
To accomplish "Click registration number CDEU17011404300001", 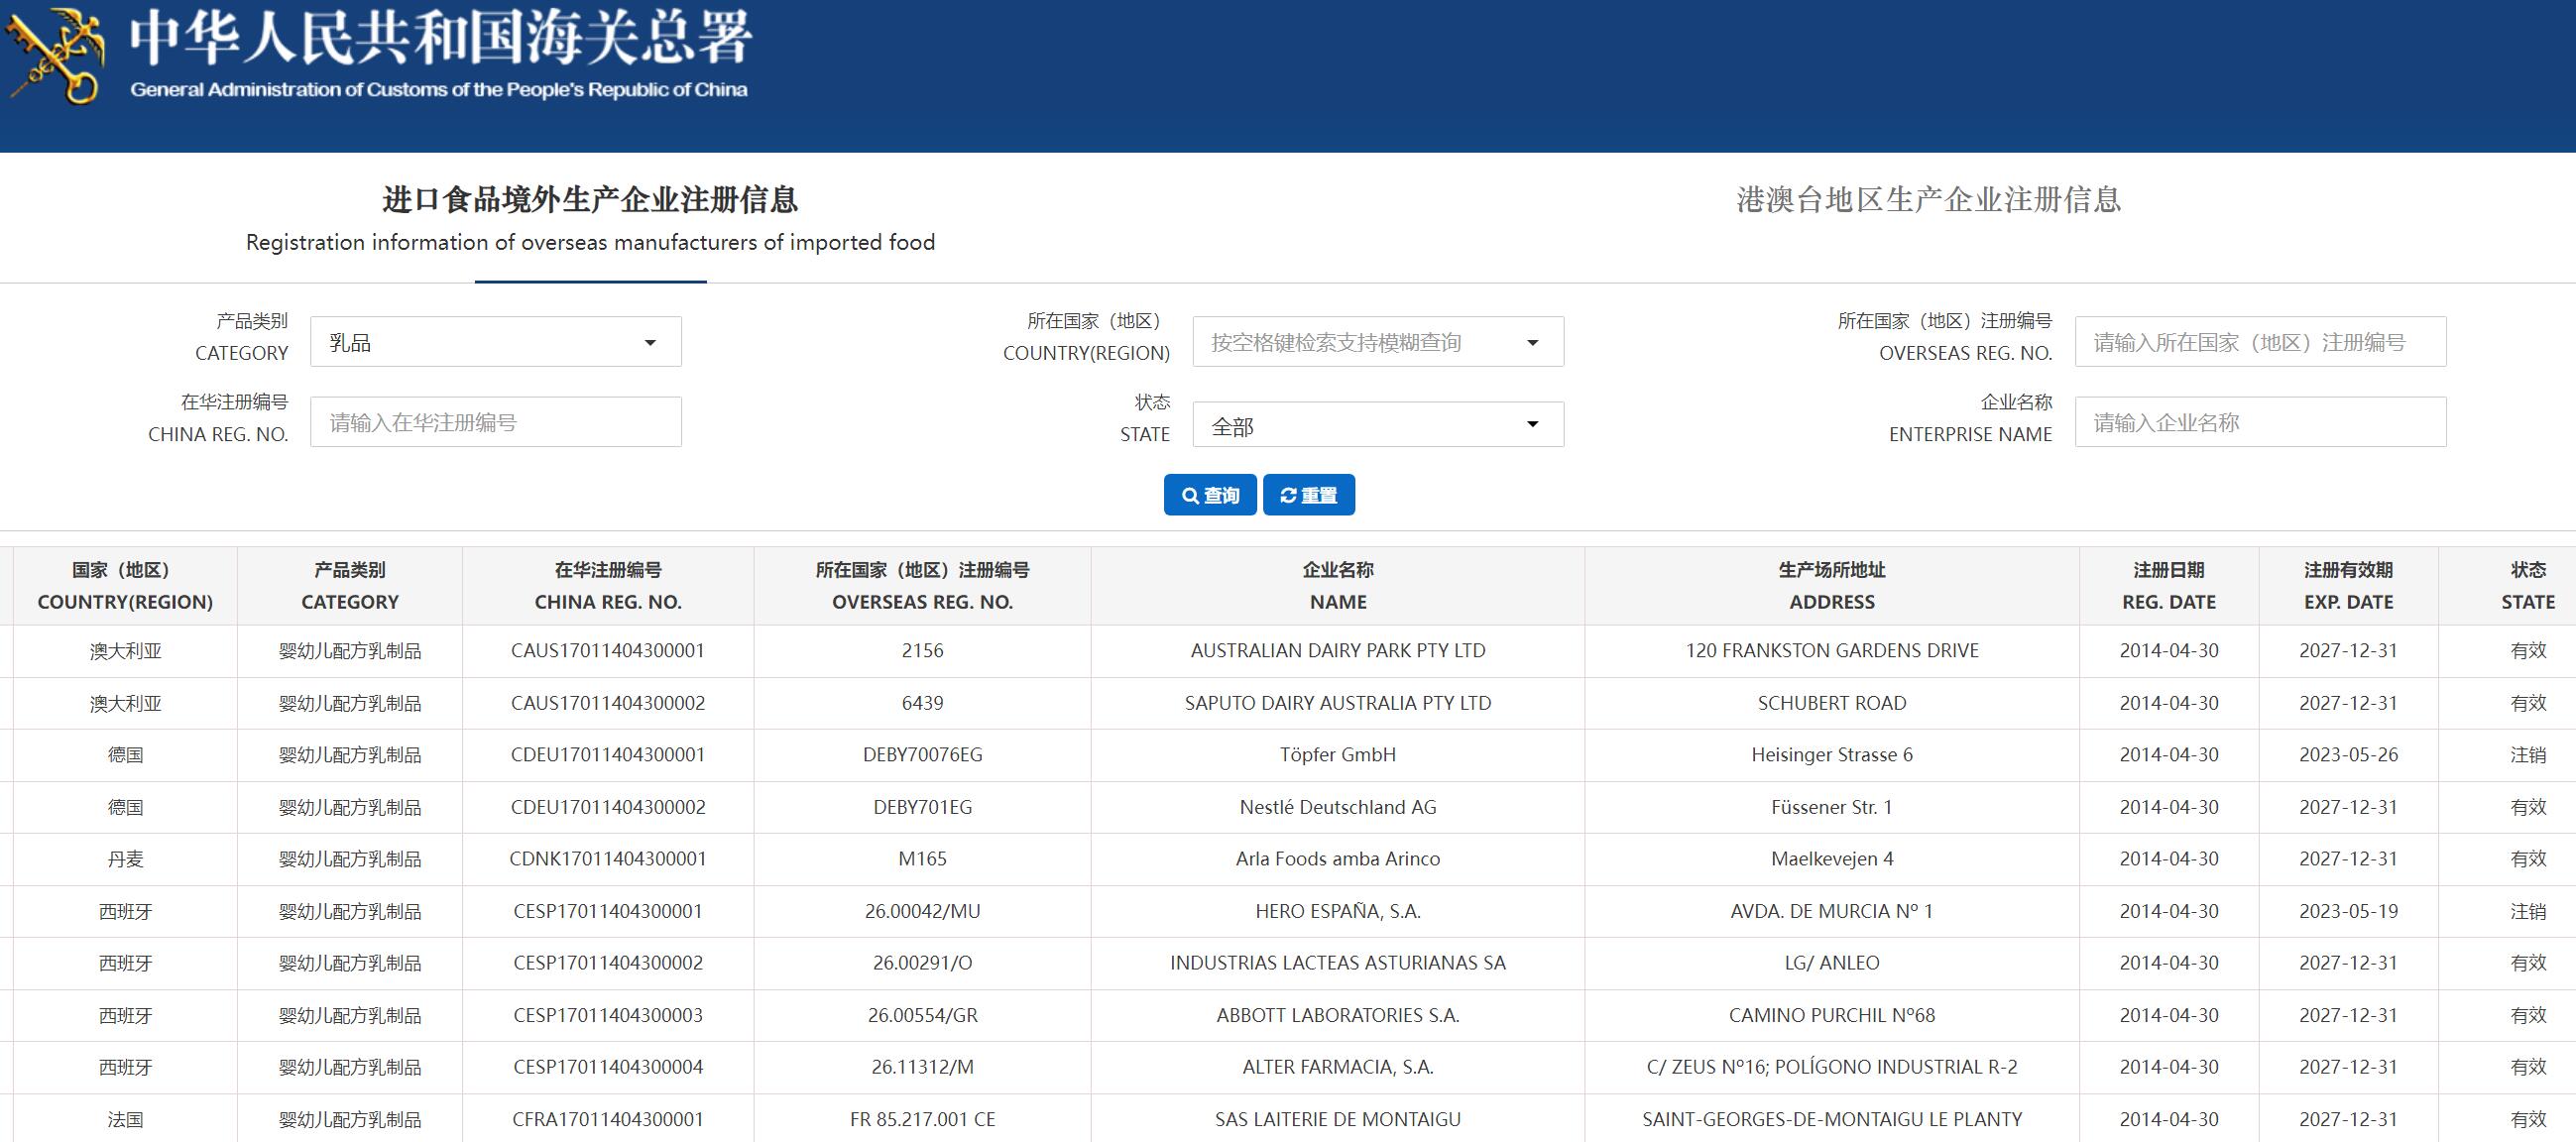I will 608,755.
